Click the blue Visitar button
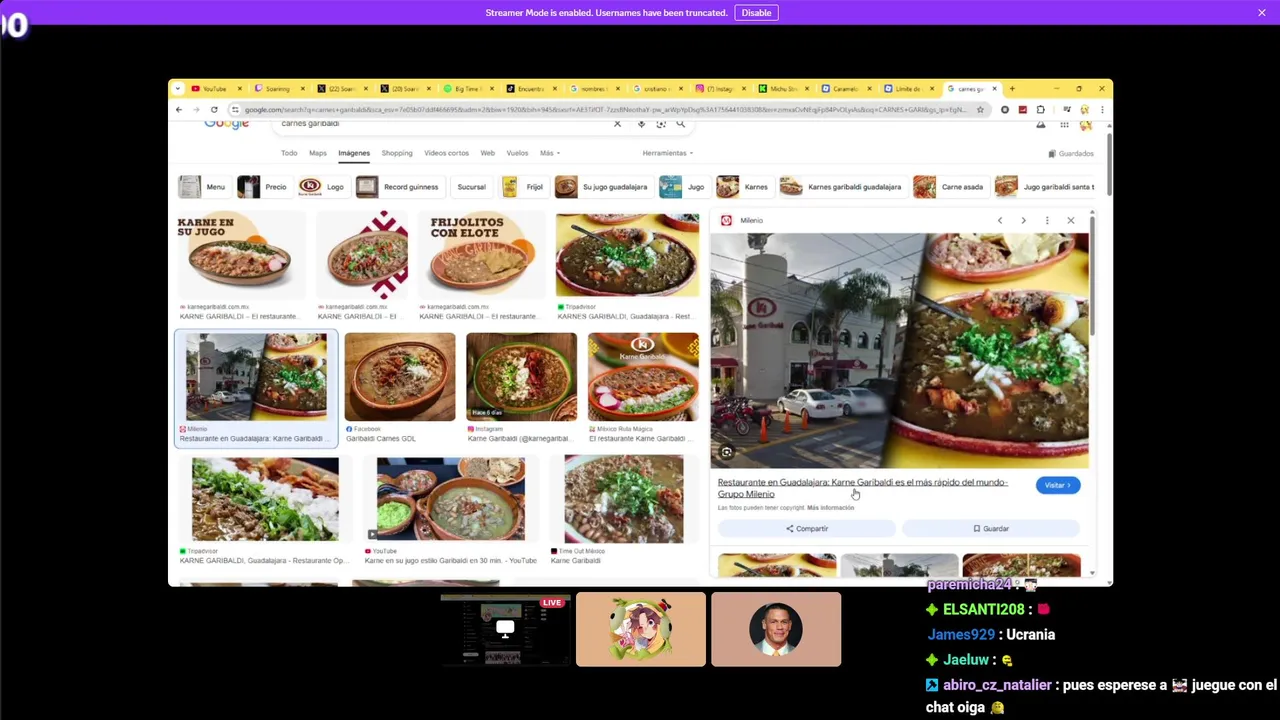1280x720 pixels. (x=1057, y=485)
